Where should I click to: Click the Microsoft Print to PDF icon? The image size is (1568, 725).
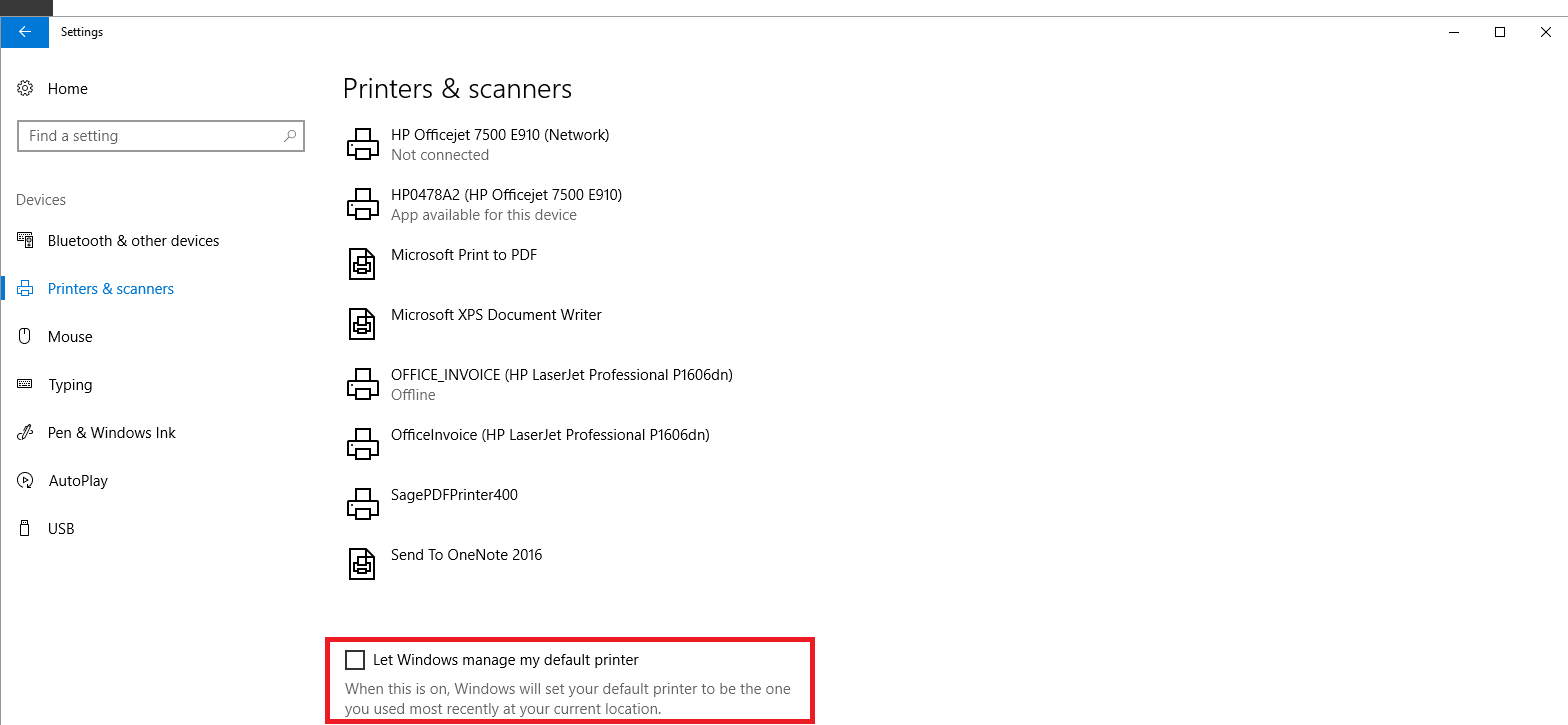362,264
